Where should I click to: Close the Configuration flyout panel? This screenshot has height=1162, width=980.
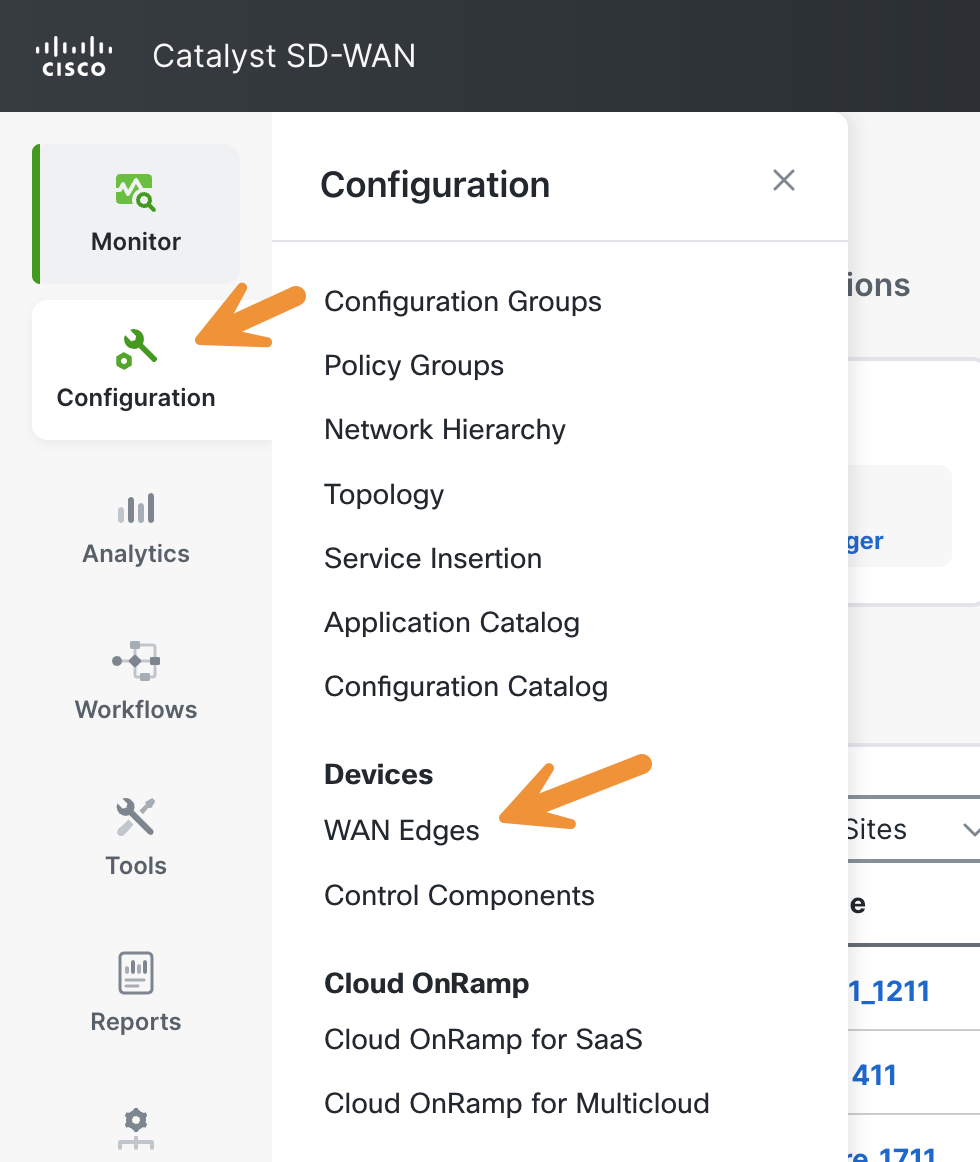coord(784,180)
